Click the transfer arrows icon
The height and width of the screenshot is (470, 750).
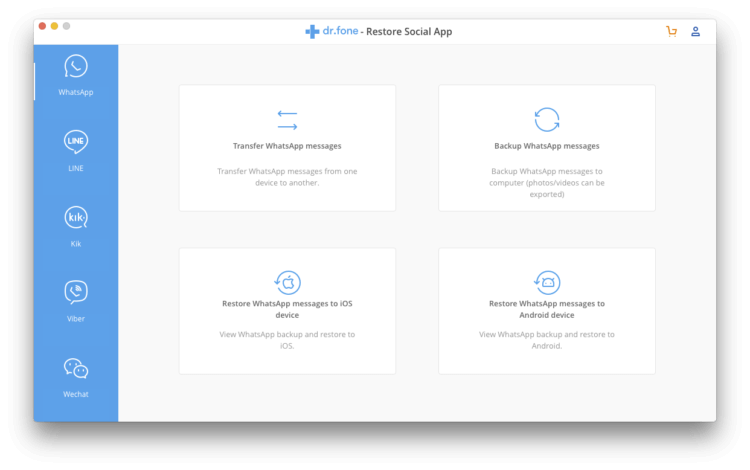[287, 120]
